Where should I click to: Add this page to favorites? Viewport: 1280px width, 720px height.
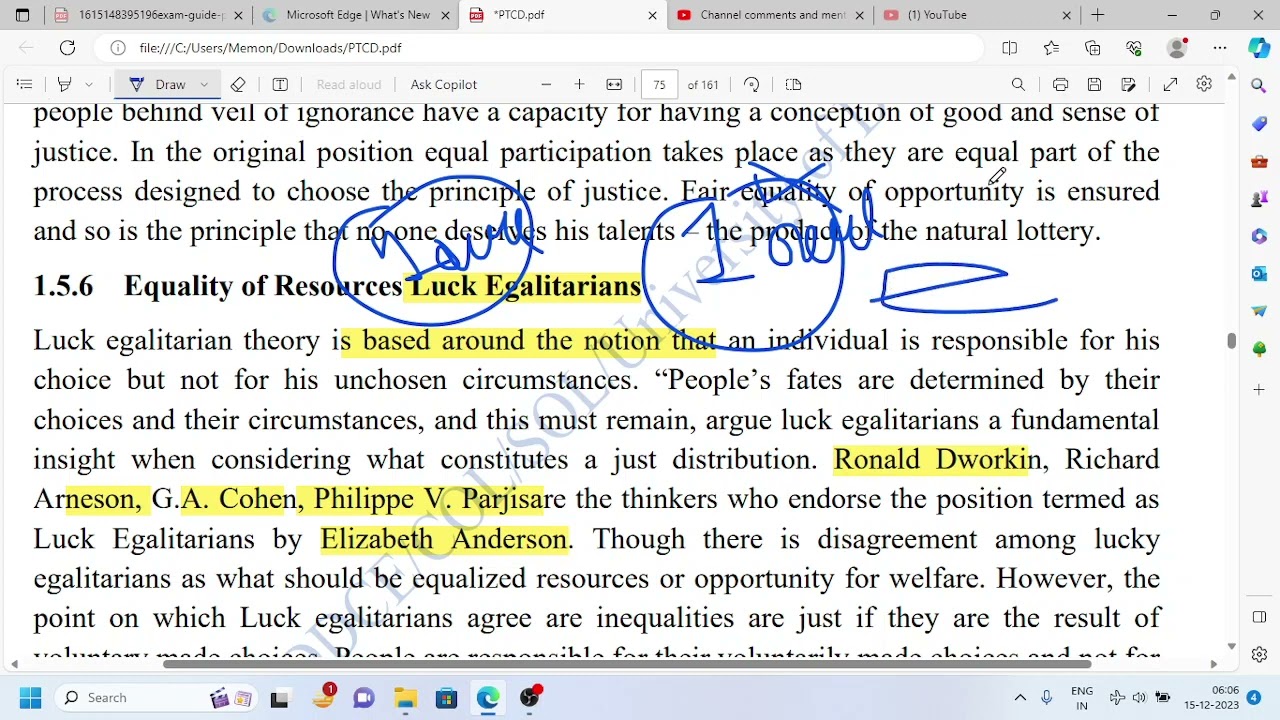point(1051,48)
